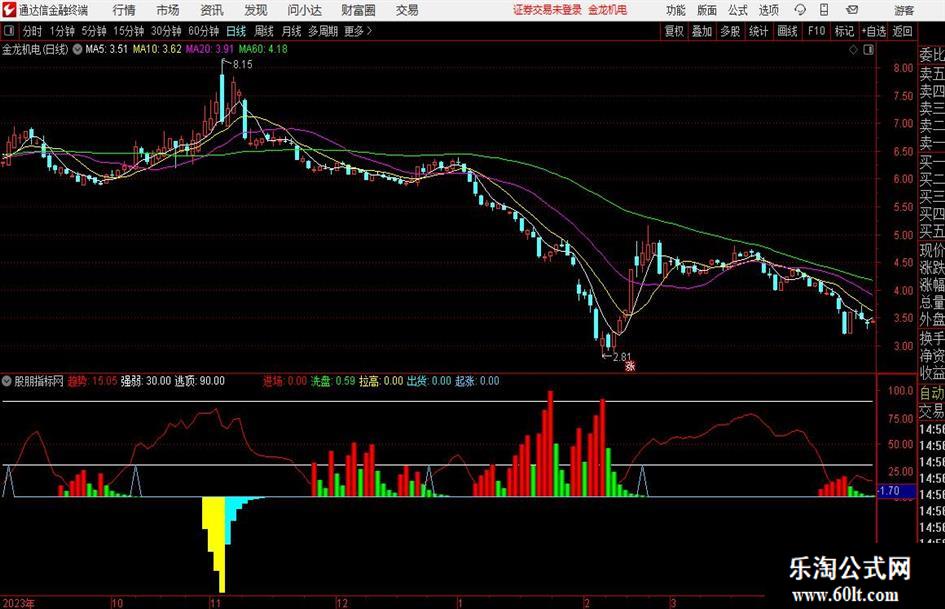Toggle the right-side panel icon on chart

[868, 50]
